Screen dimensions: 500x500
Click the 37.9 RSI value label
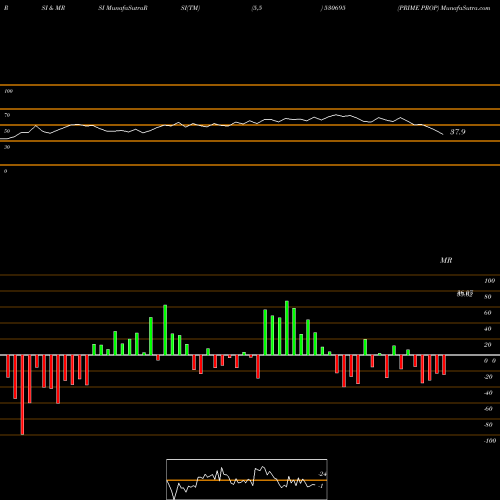click(x=458, y=132)
